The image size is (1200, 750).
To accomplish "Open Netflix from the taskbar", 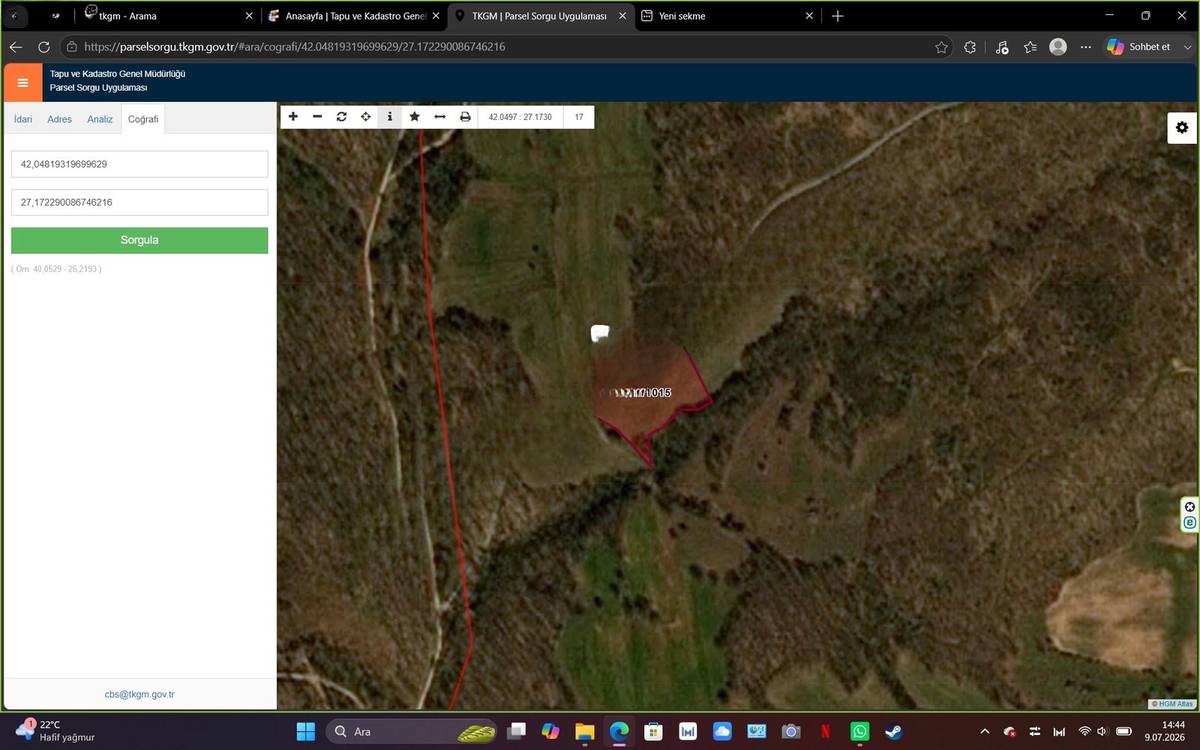I will pos(825,732).
